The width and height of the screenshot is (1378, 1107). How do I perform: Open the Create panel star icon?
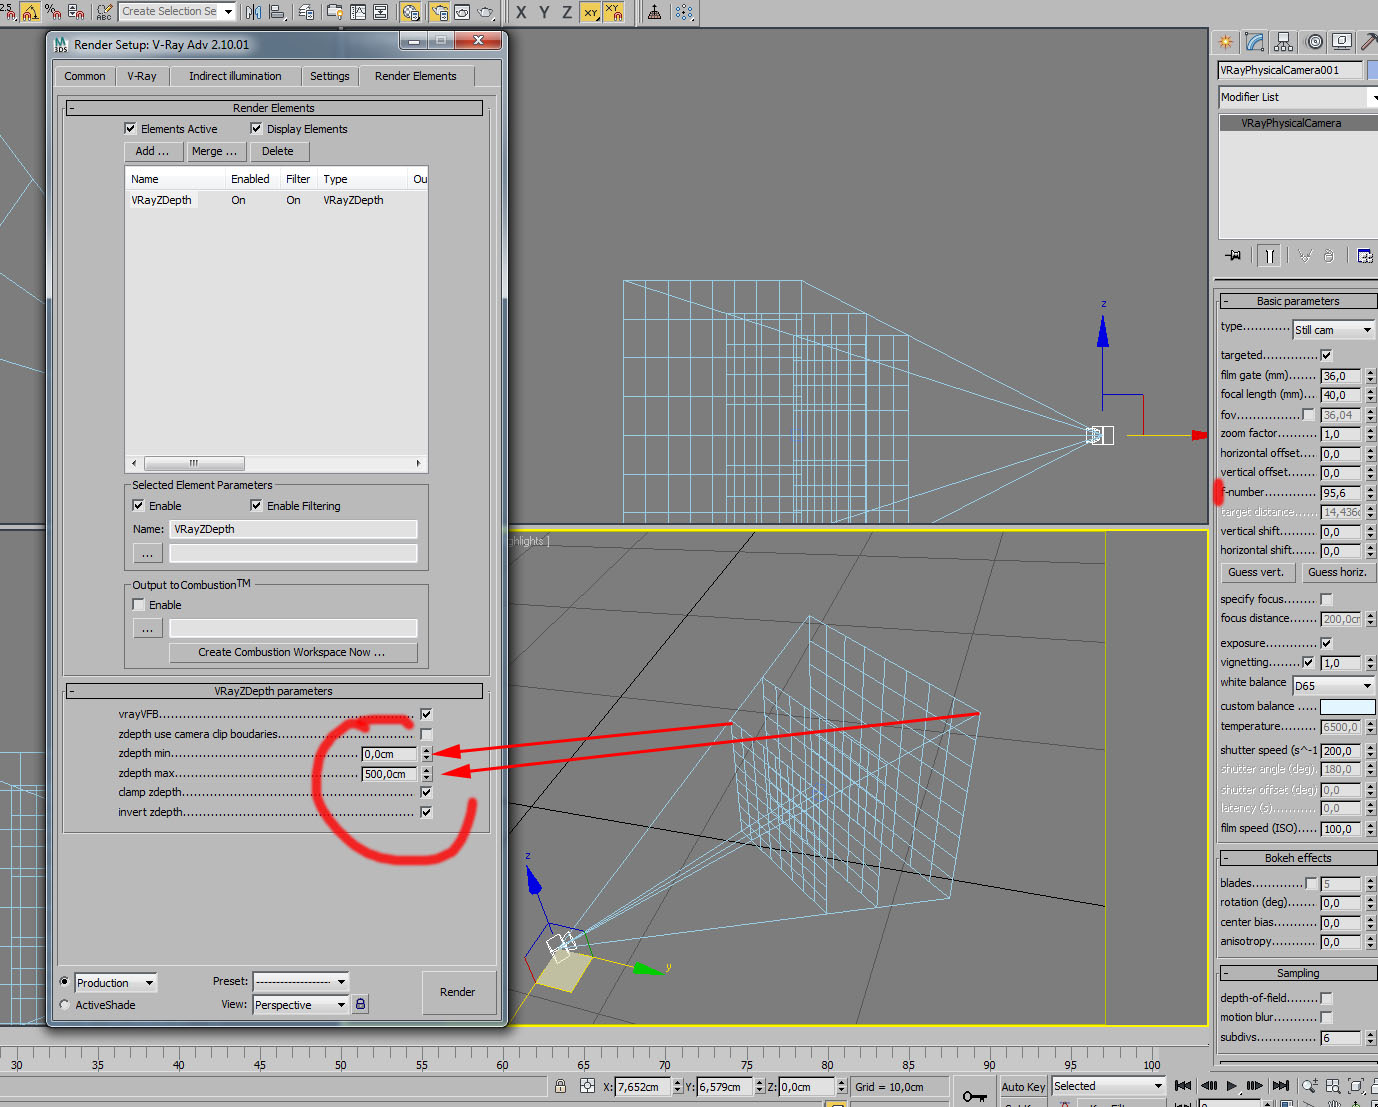(x=1225, y=41)
